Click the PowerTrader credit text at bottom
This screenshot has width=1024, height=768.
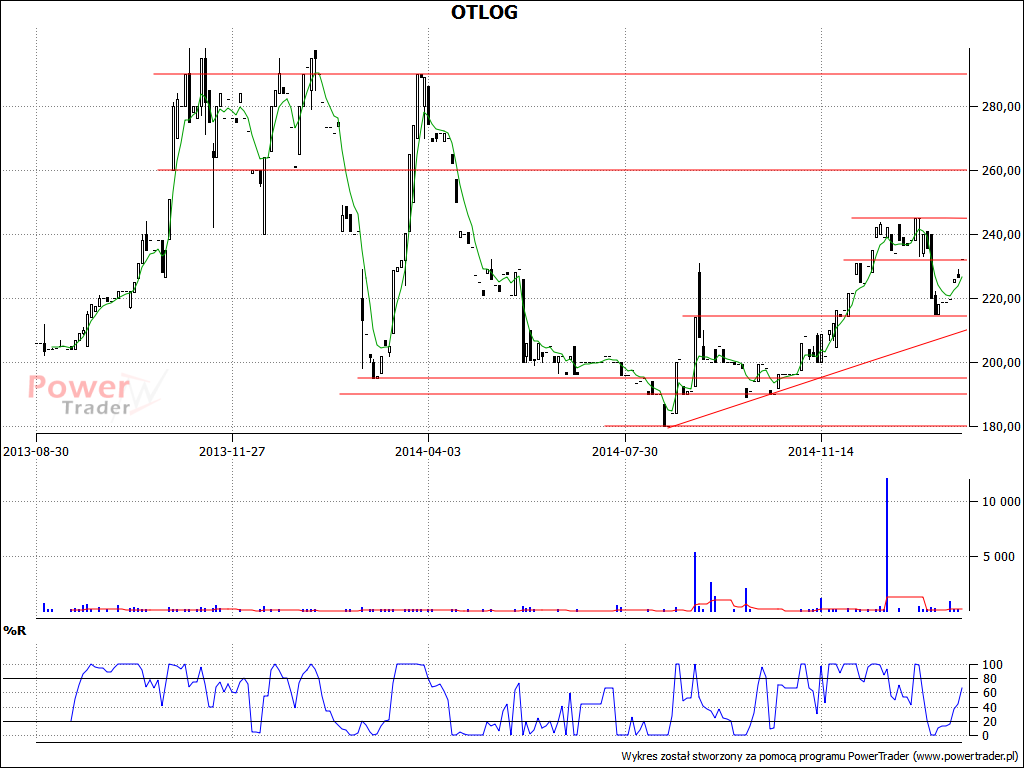tap(821, 756)
